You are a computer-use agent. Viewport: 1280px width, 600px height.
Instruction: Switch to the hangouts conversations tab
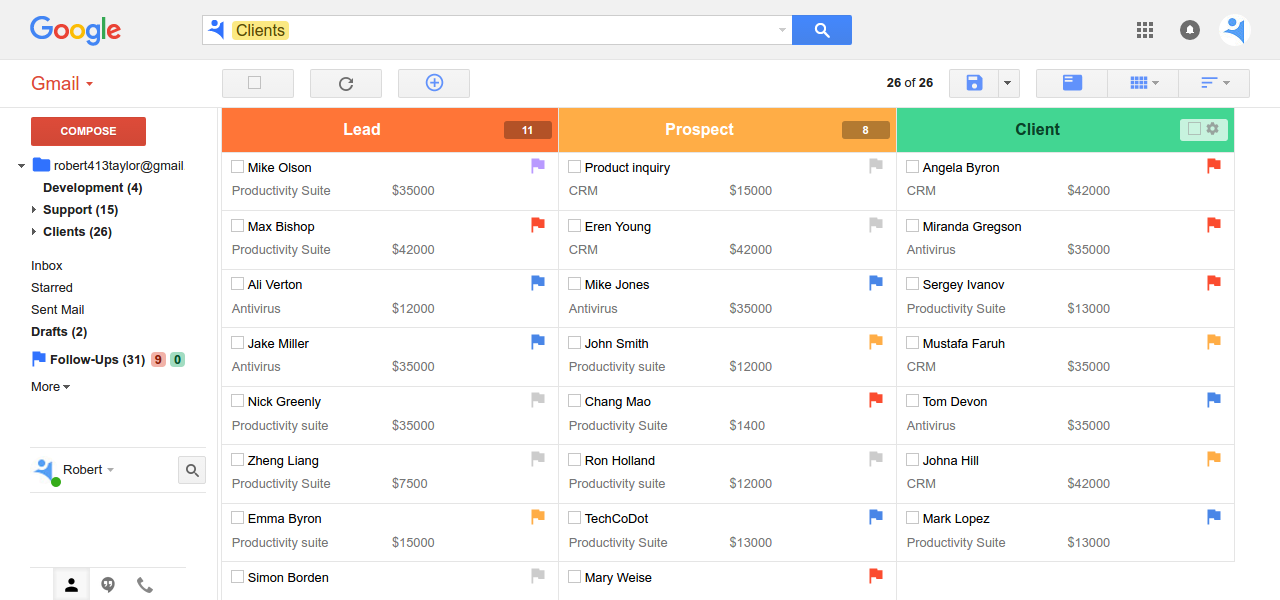[108, 585]
